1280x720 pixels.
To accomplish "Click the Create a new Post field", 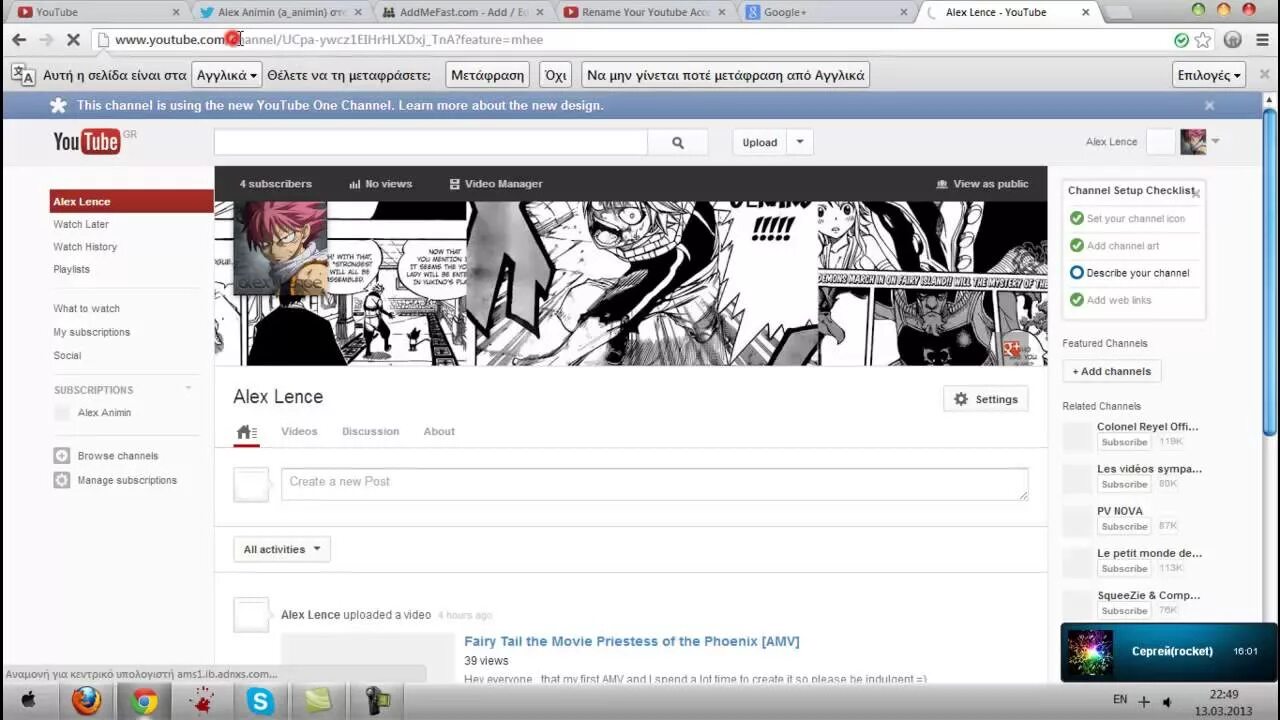I will tap(654, 484).
